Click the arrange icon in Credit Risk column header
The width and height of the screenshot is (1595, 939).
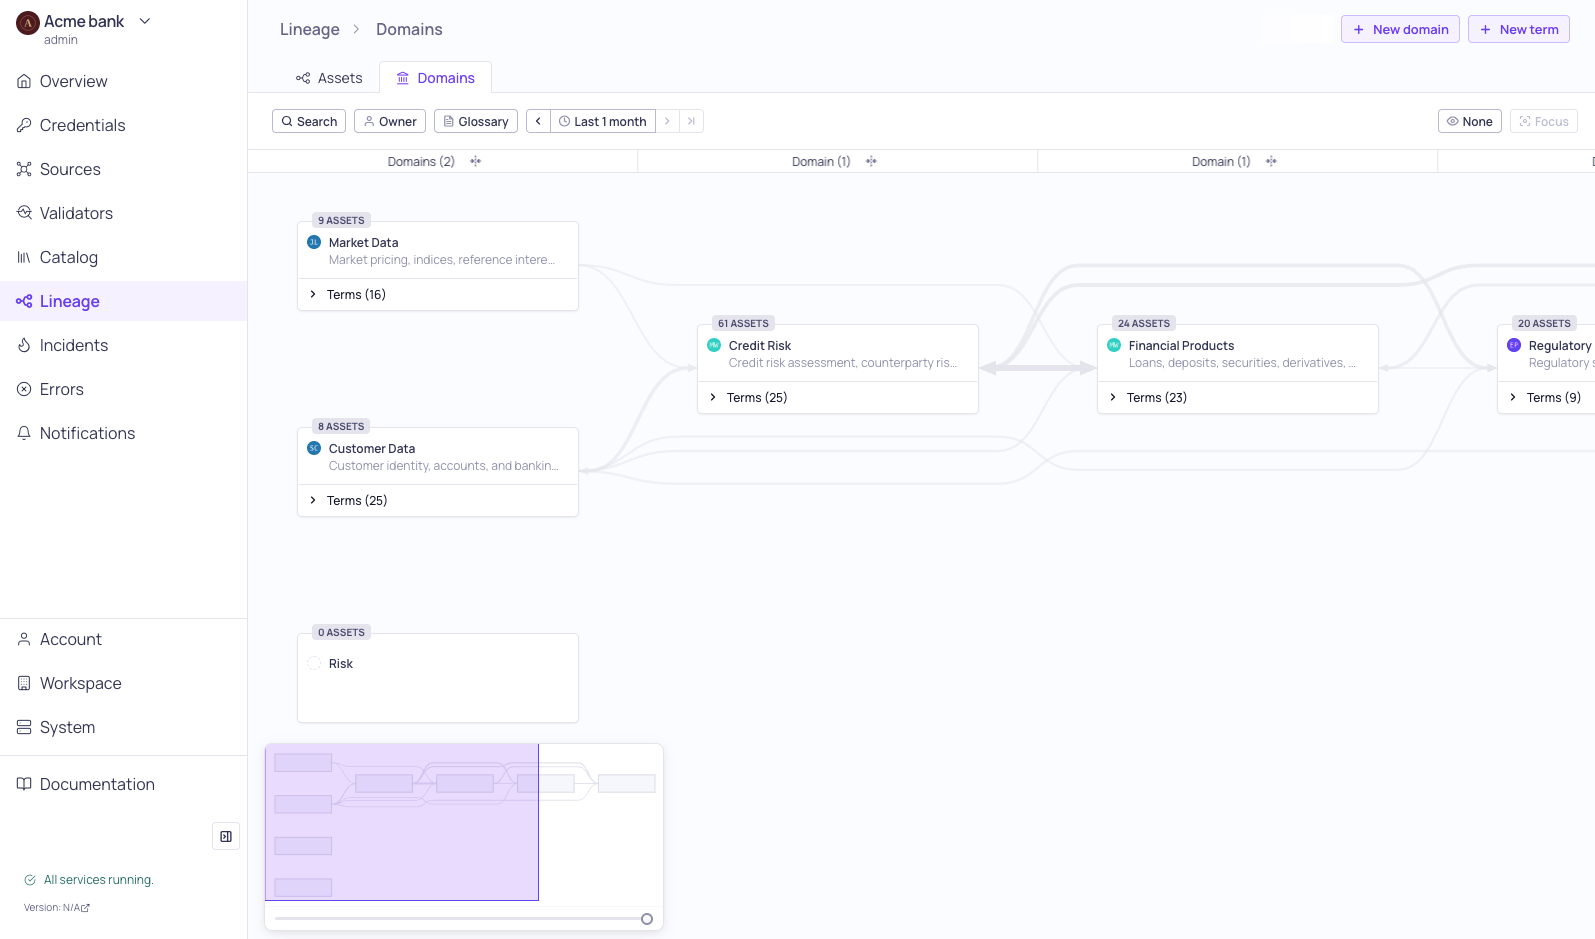(871, 161)
